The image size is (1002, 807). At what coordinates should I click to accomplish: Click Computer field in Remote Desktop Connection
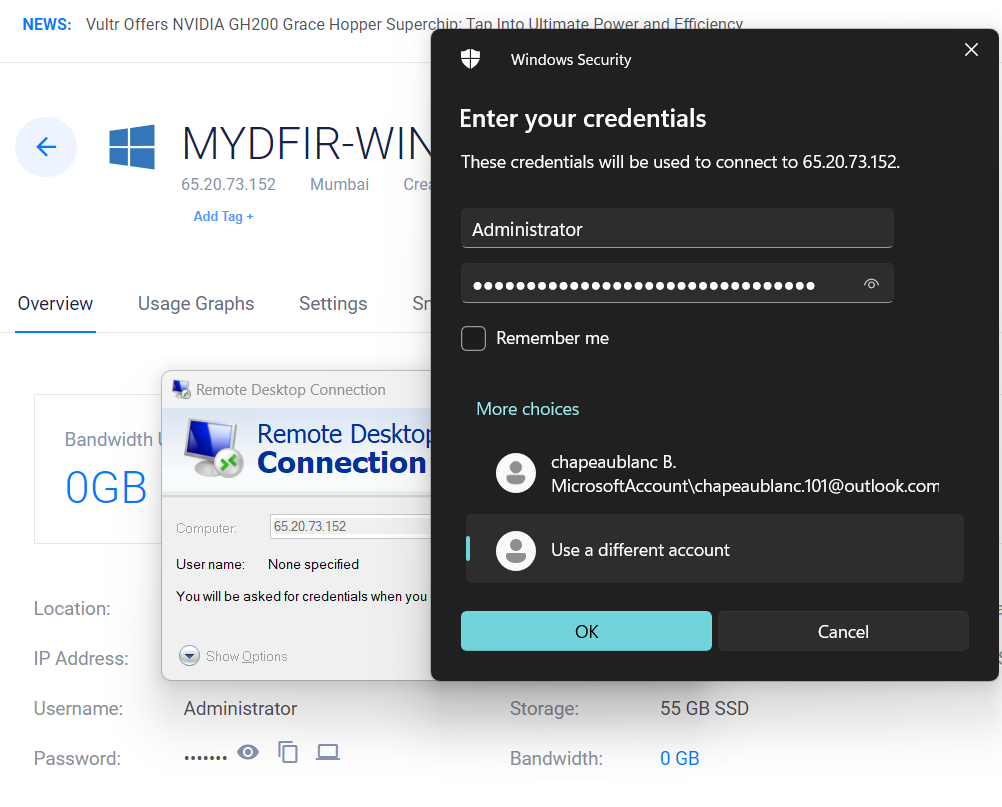point(351,526)
